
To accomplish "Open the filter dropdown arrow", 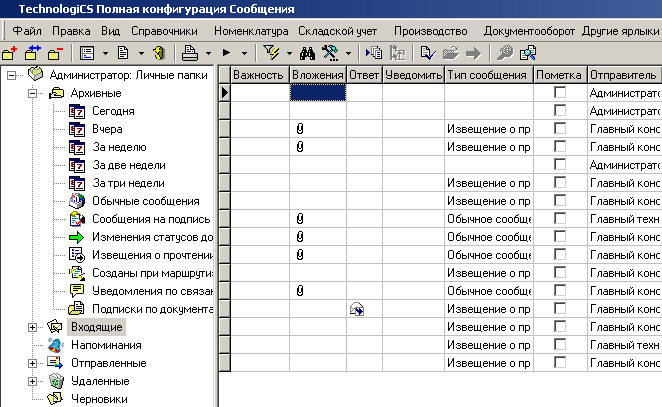I will coord(289,54).
